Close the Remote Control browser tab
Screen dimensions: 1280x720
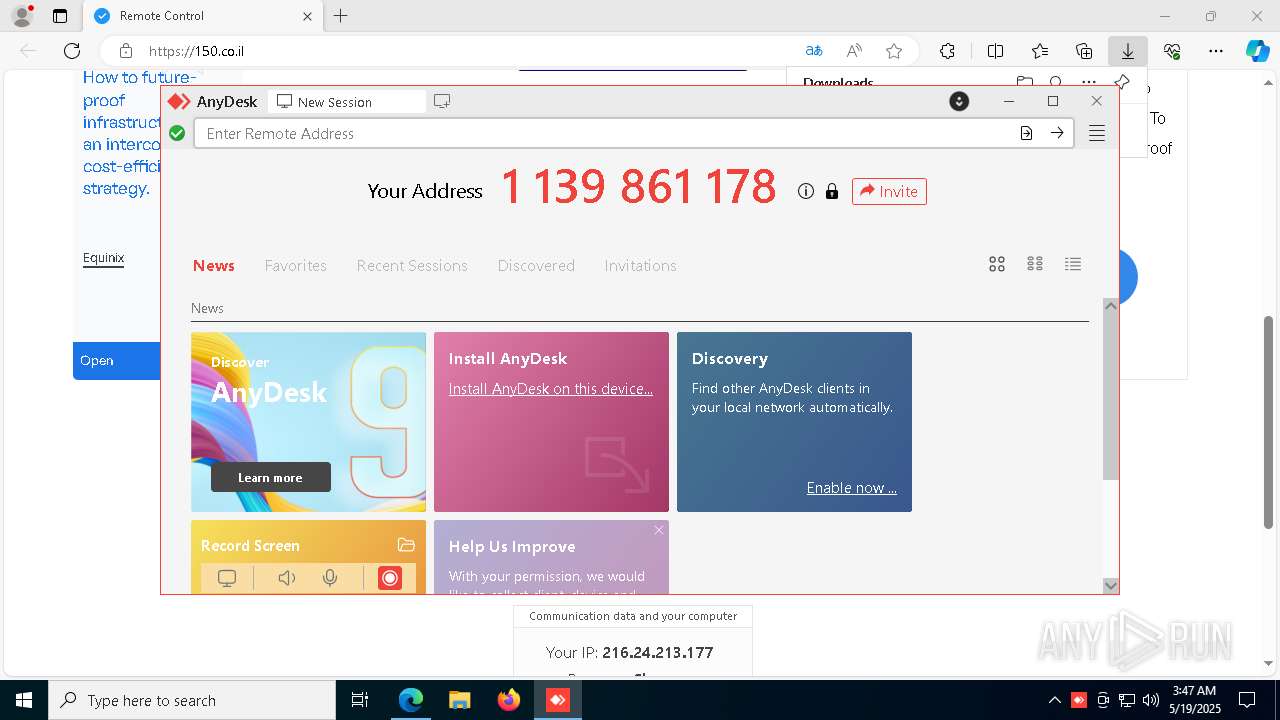[307, 16]
